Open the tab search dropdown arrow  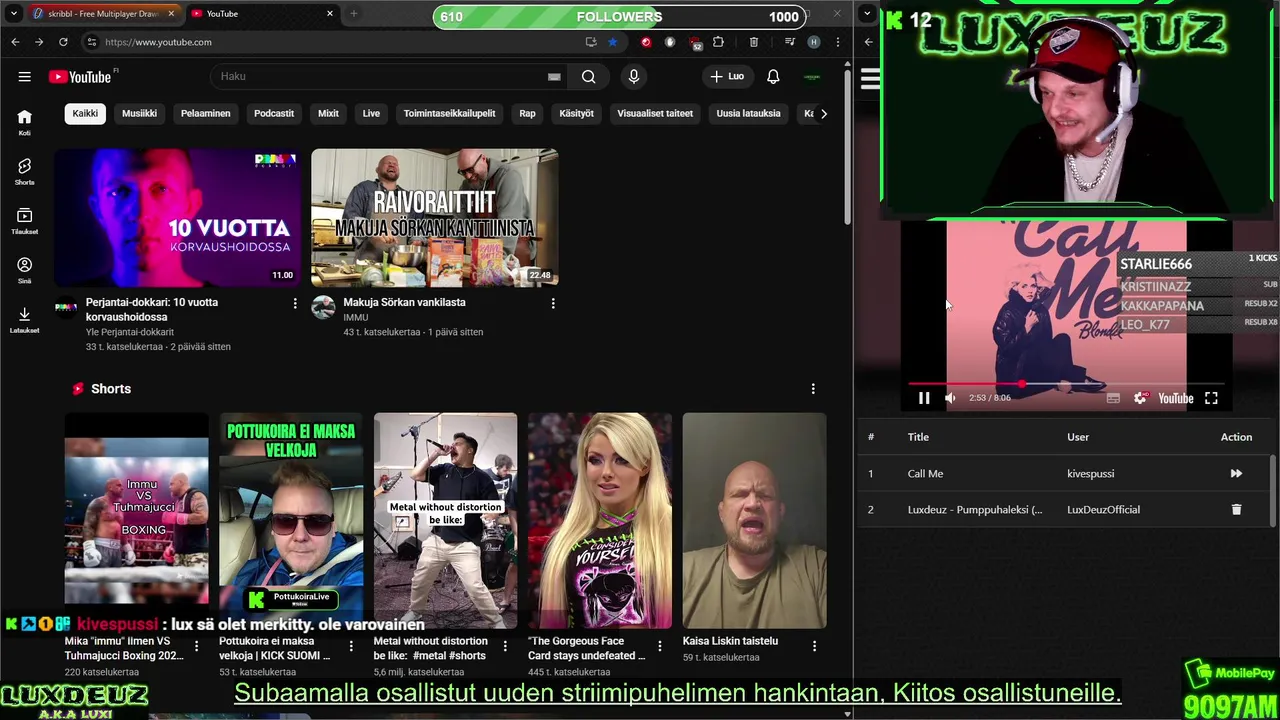pos(13,14)
